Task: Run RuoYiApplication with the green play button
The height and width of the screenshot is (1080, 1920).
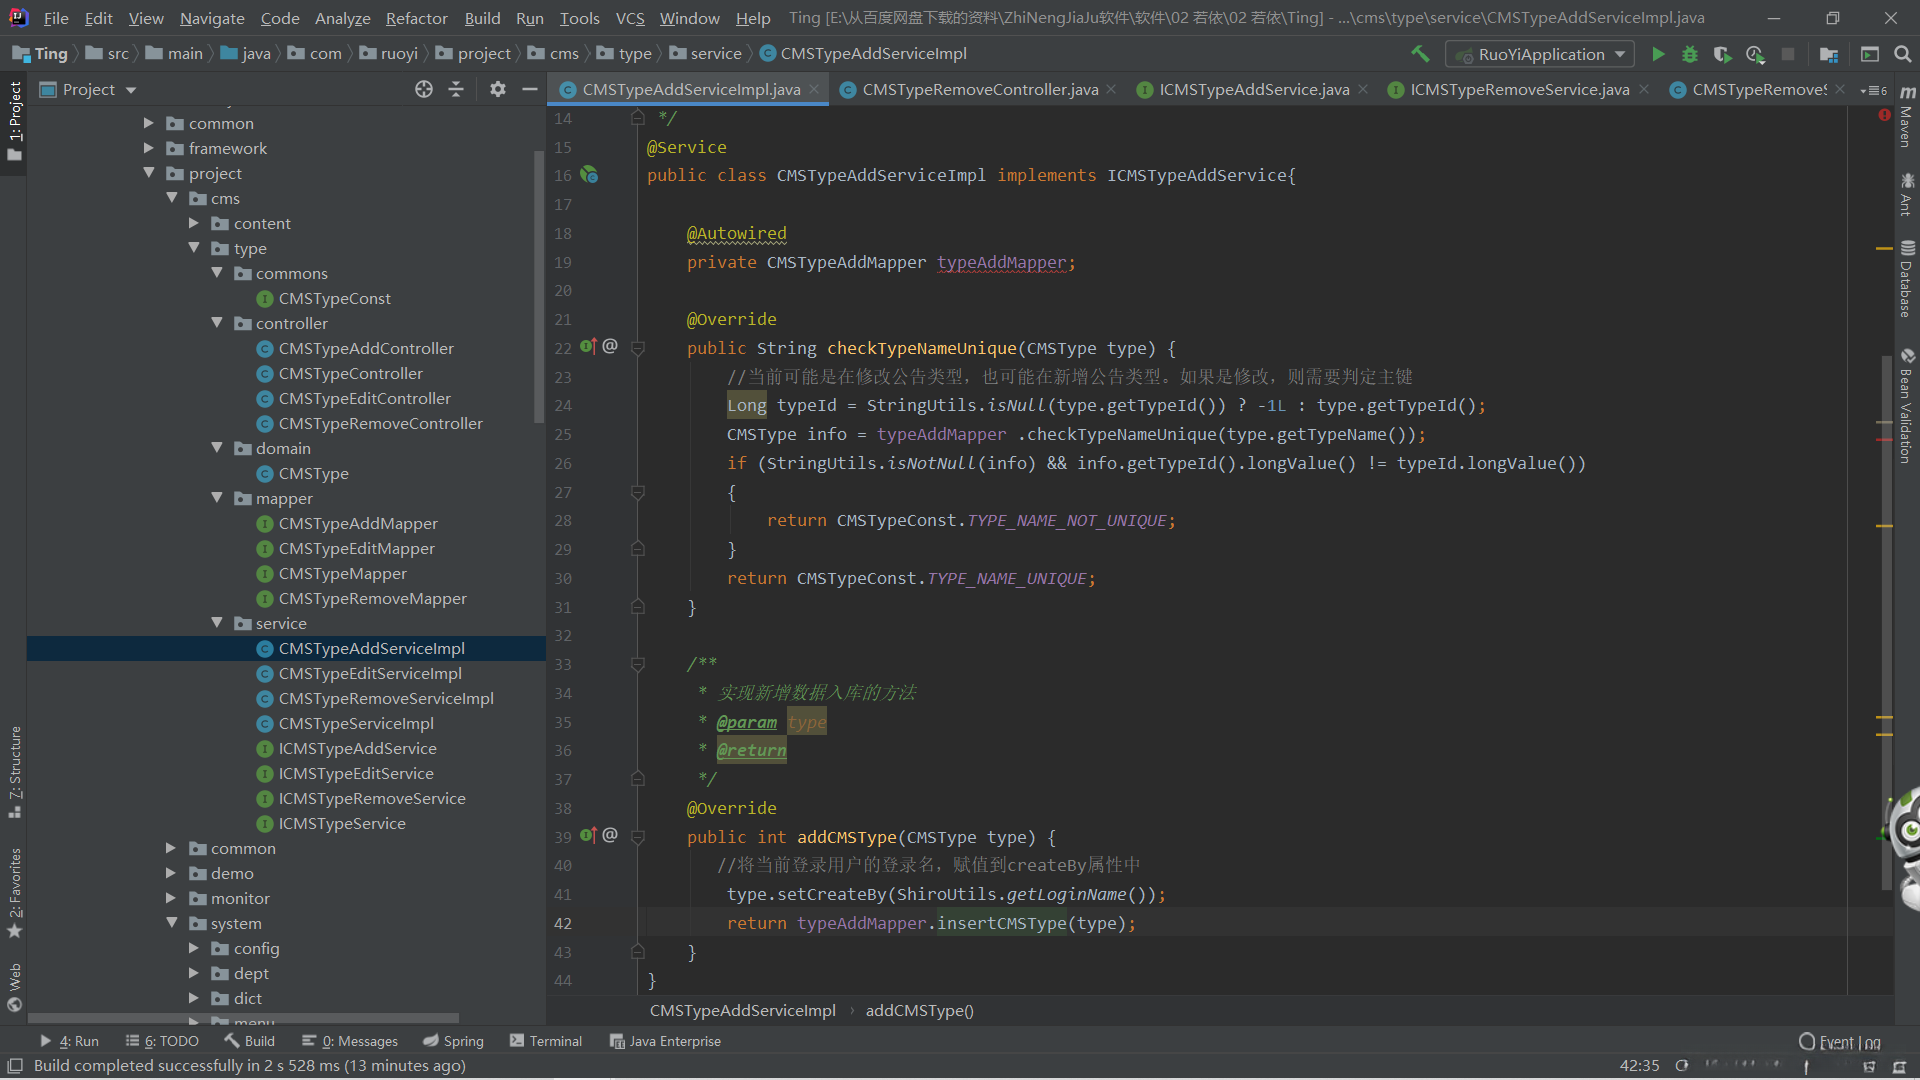Action: click(x=1658, y=54)
